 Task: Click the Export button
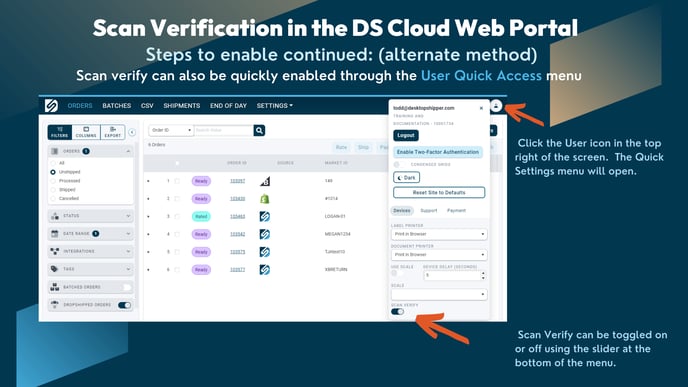point(113,132)
